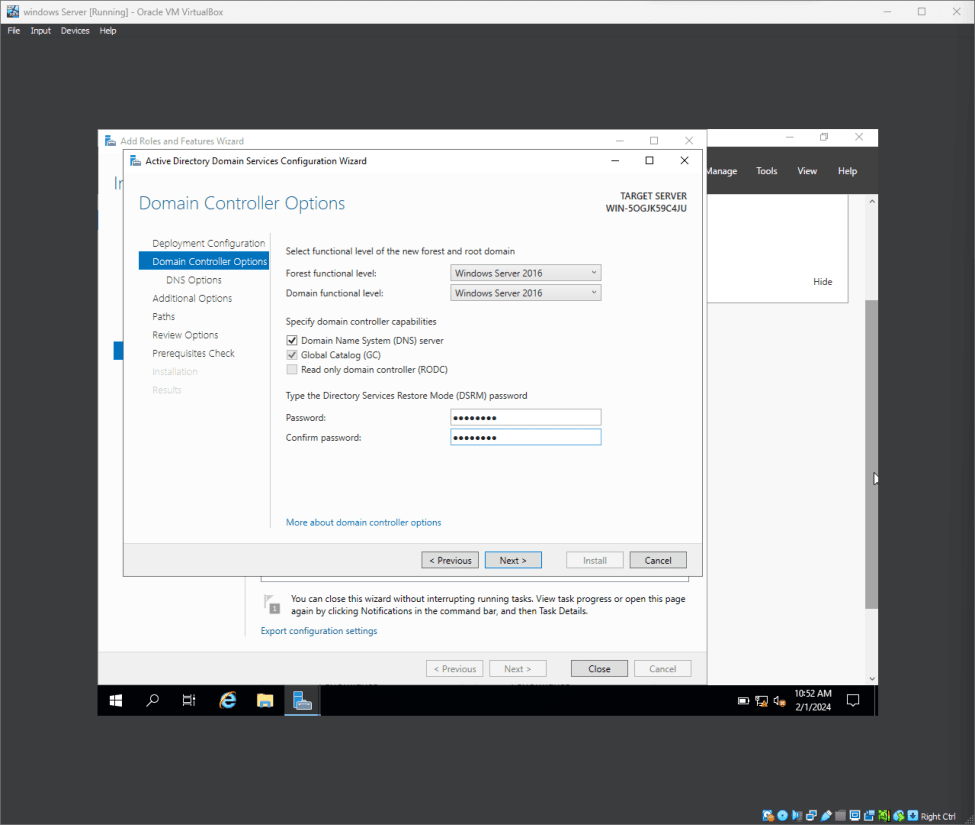
Task: Open clock showing 10:52 AM 2/1/2024
Action: pos(813,700)
